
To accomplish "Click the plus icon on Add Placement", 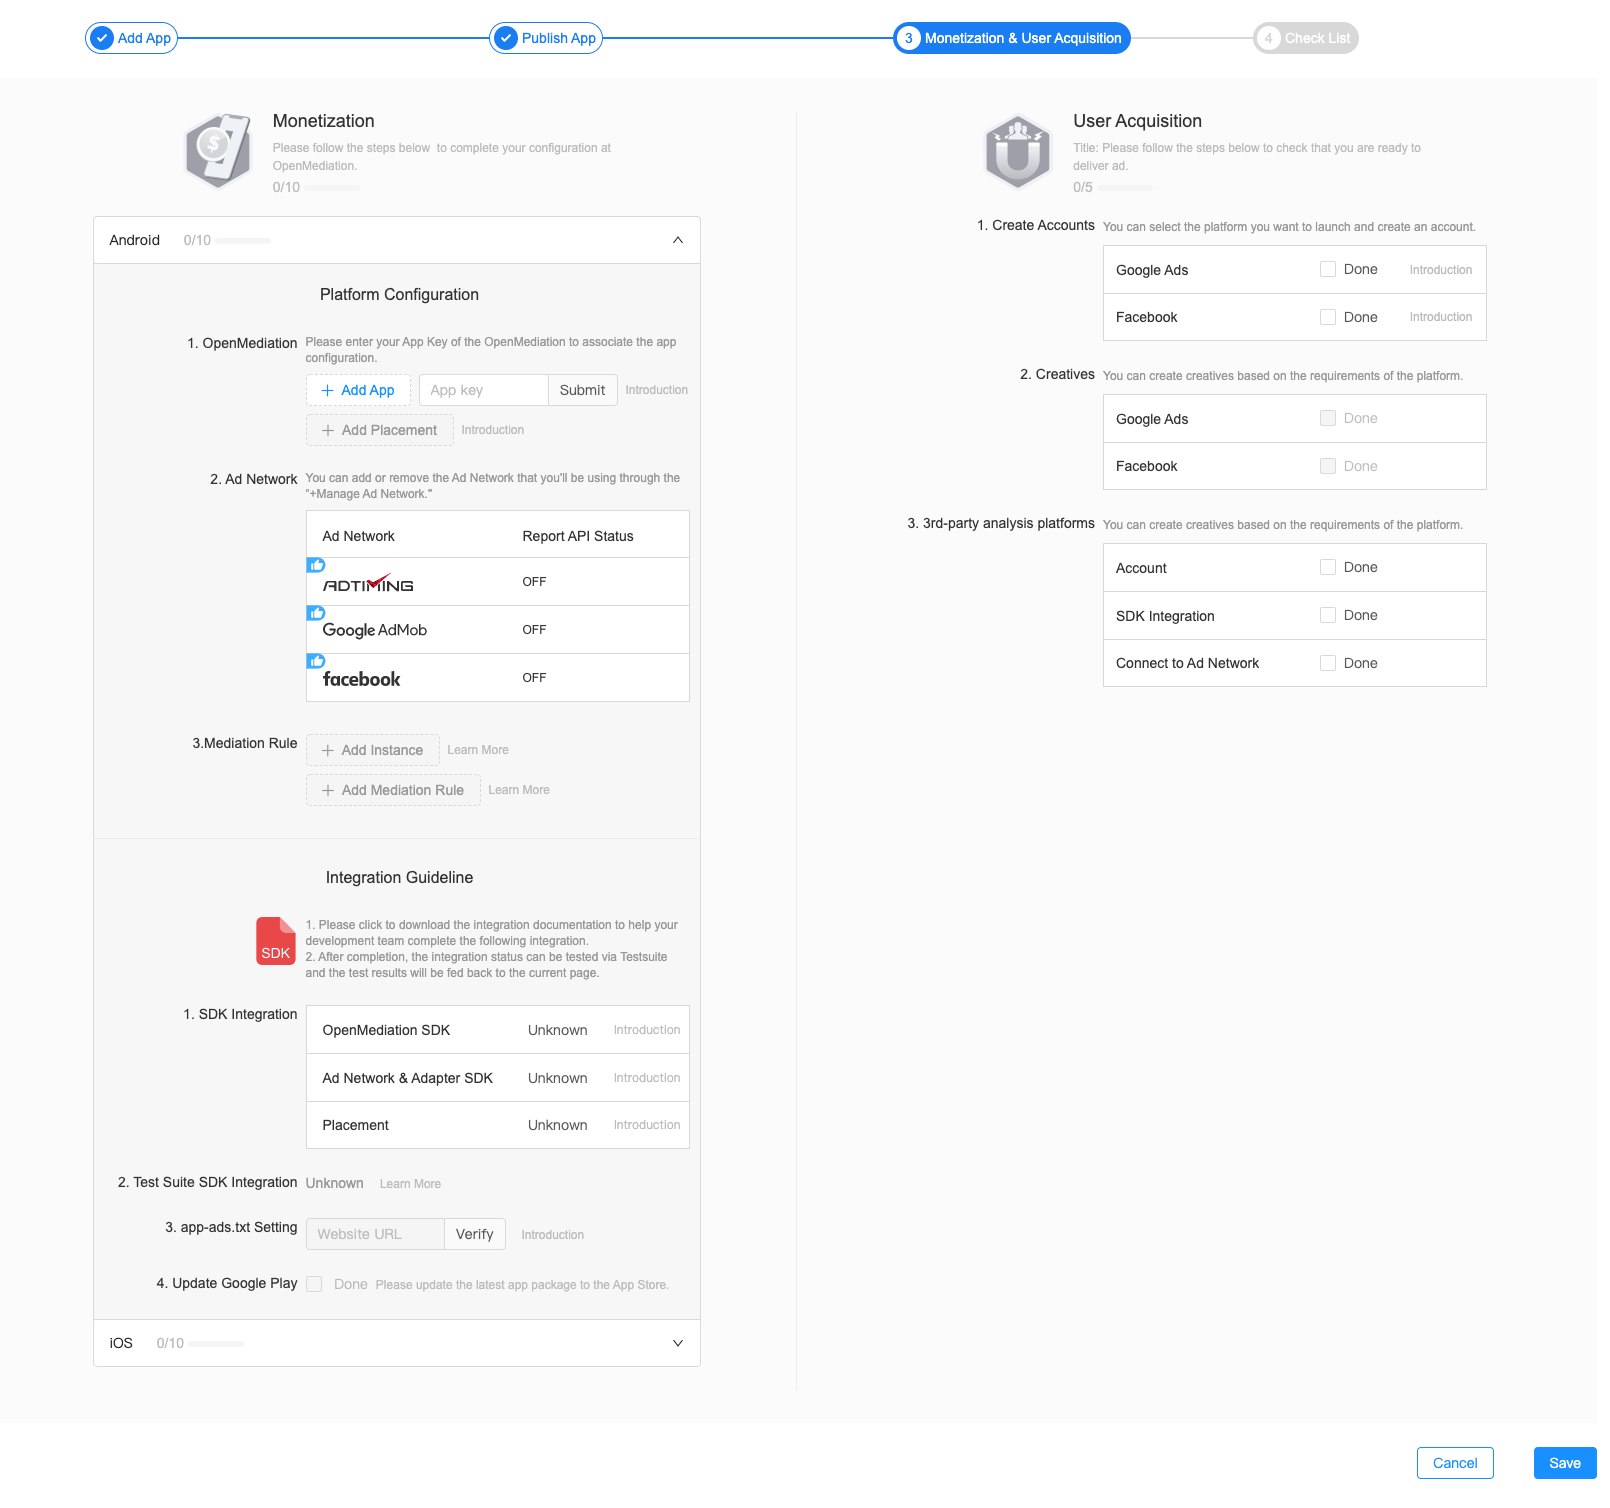I will coord(328,430).
